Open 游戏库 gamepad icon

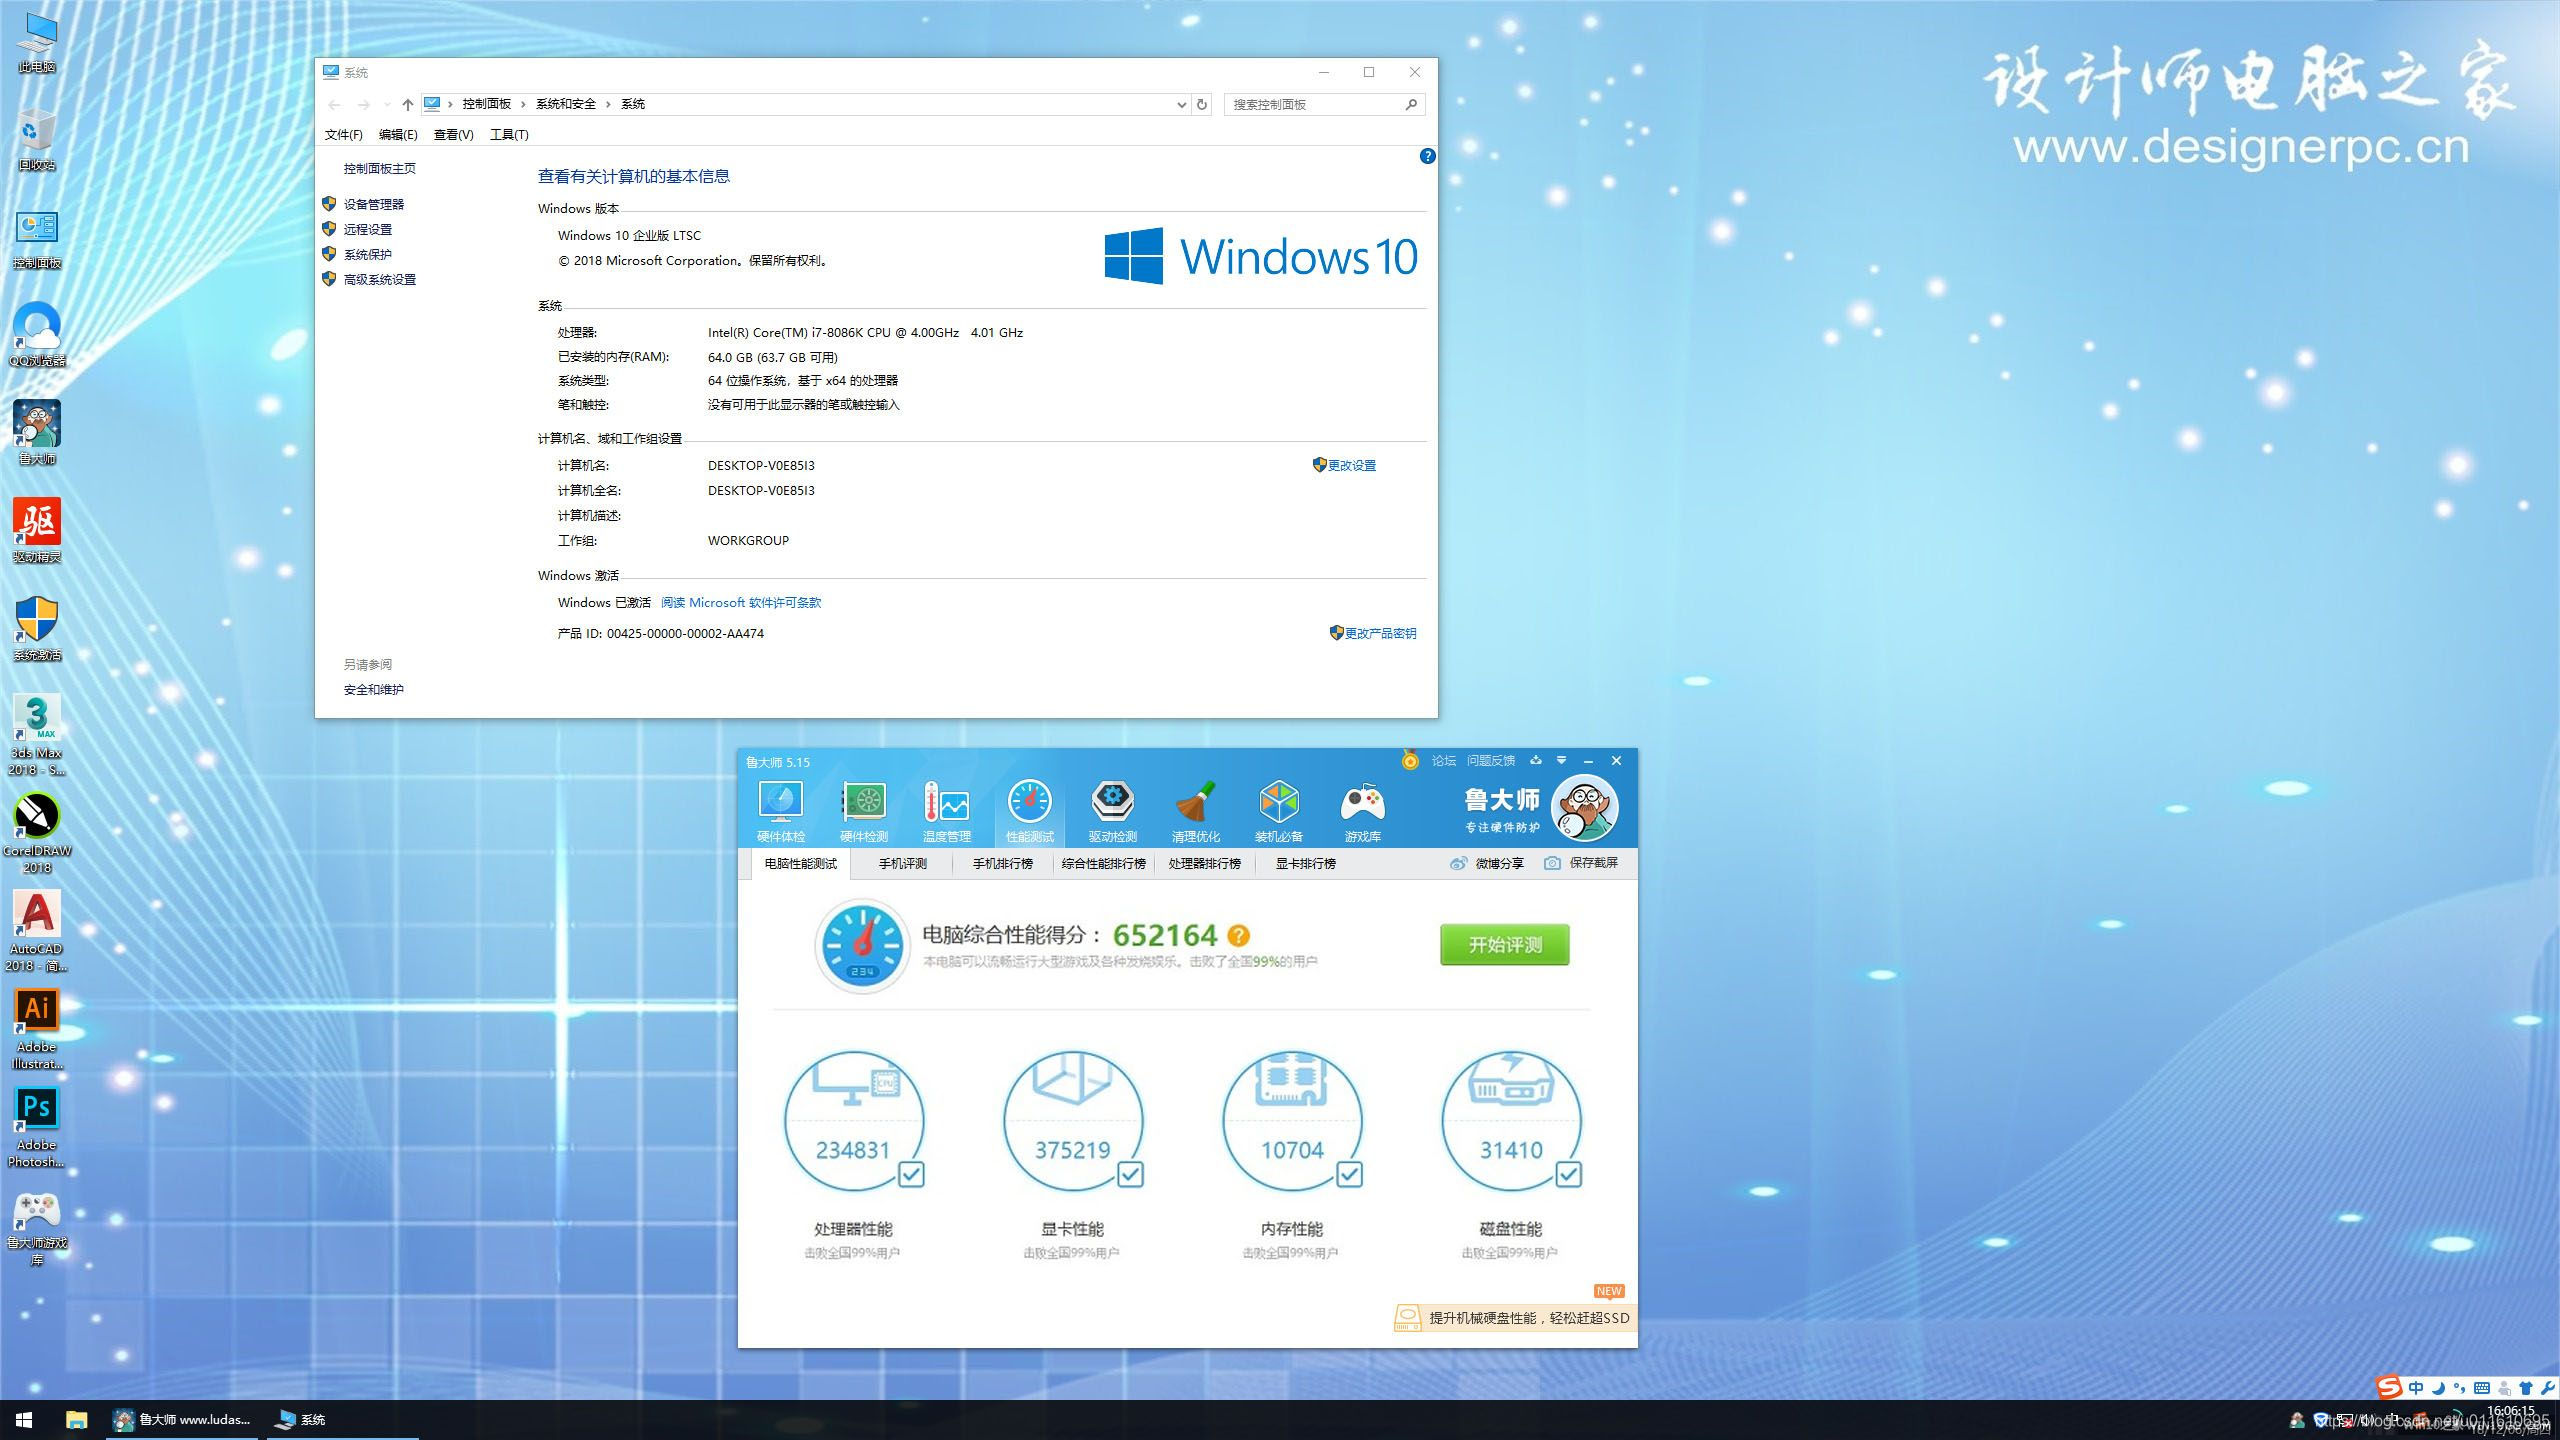pos(1362,811)
